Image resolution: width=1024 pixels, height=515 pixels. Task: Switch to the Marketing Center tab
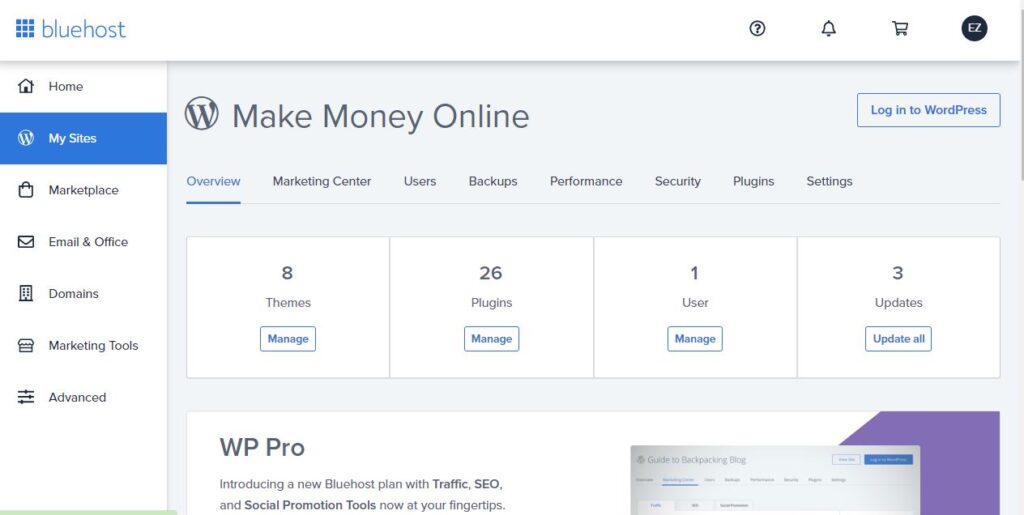[321, 181]
